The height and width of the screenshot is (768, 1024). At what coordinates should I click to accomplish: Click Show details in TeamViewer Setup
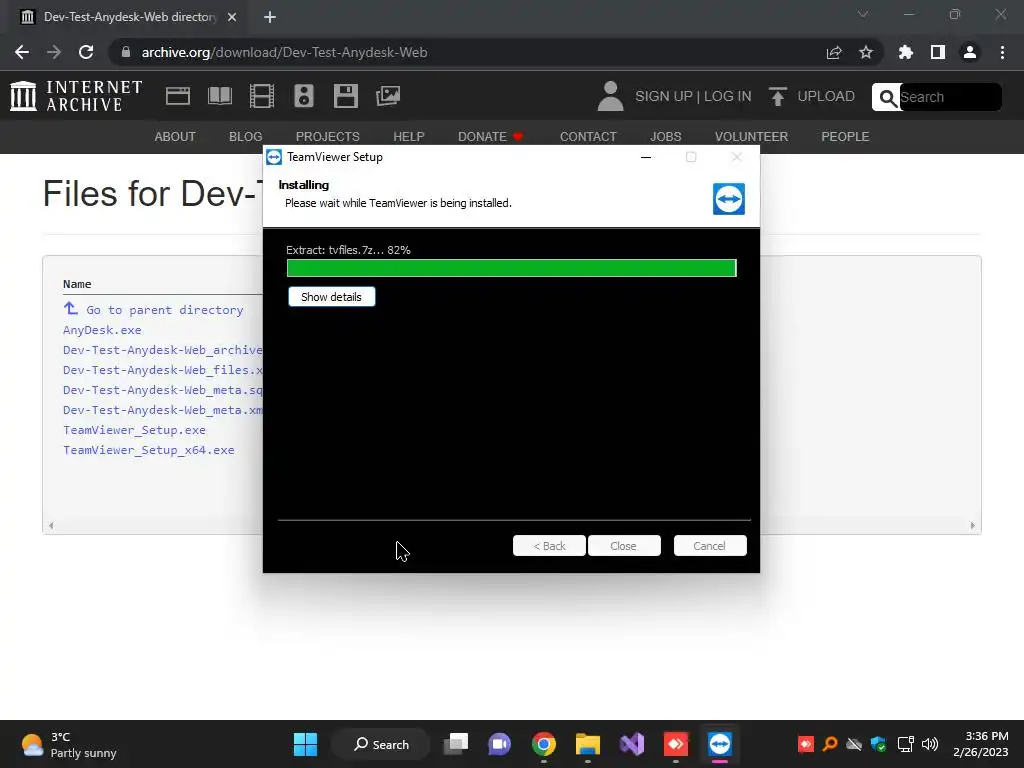[x=332, y=297]
